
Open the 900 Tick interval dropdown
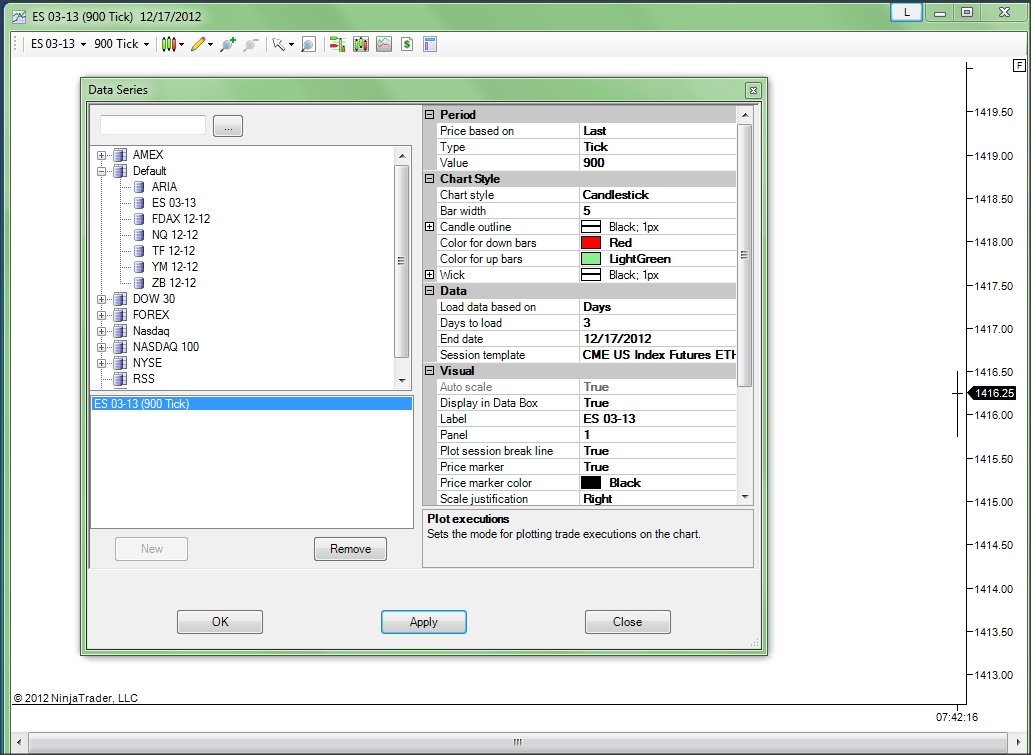[x=122, y=44]
